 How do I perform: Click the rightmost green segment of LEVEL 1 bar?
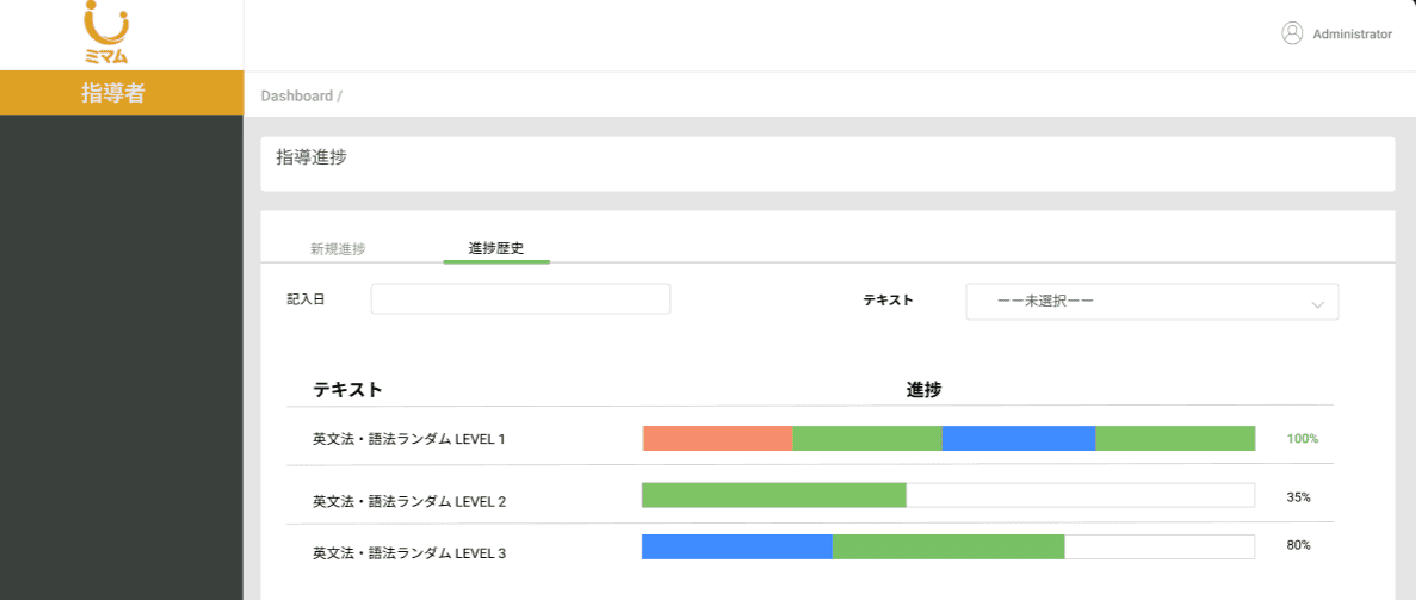(1175, 438)
